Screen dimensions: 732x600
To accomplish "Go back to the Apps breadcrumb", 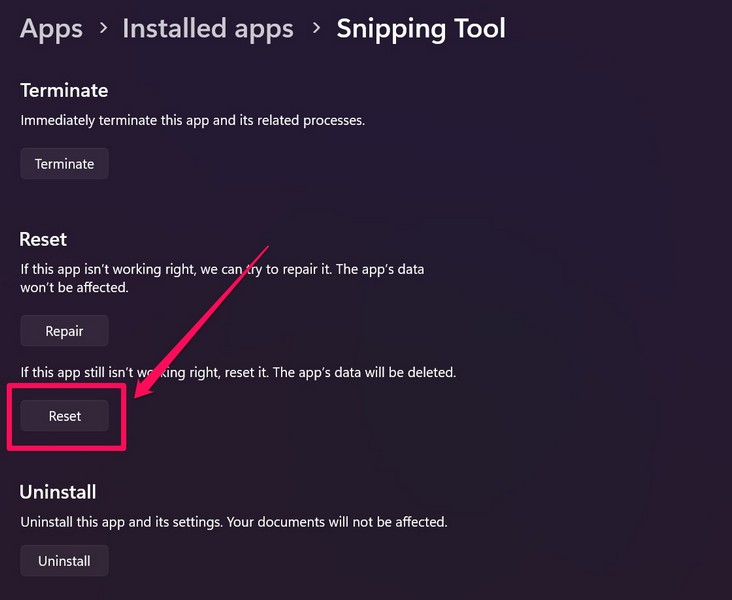I will click(50, 28).
